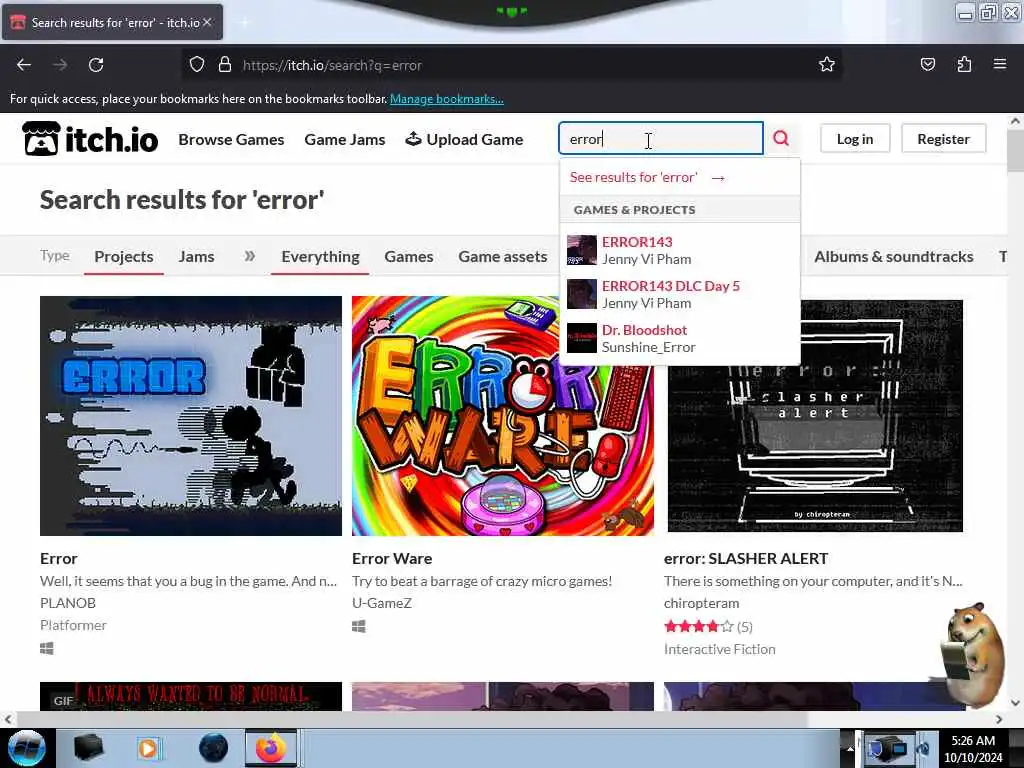Click Upload Game in the header
The image size is (1024, 768).
pyautogui.click(x=464, y=139)
